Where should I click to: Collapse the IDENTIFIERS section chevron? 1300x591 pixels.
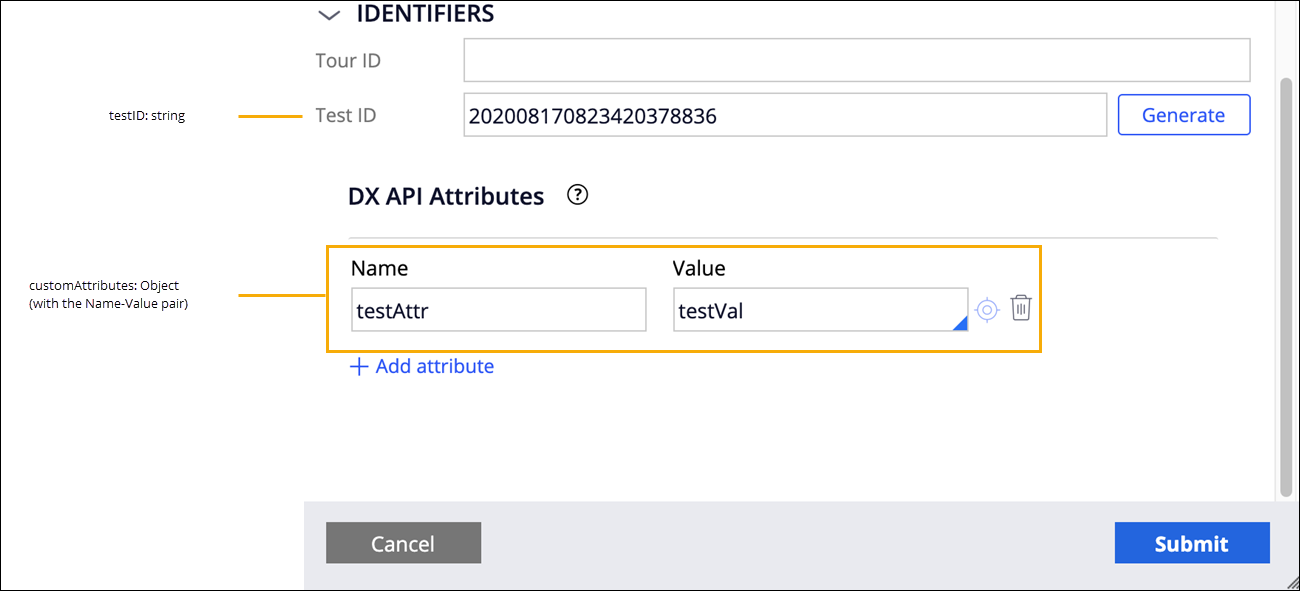pos(328,14)
